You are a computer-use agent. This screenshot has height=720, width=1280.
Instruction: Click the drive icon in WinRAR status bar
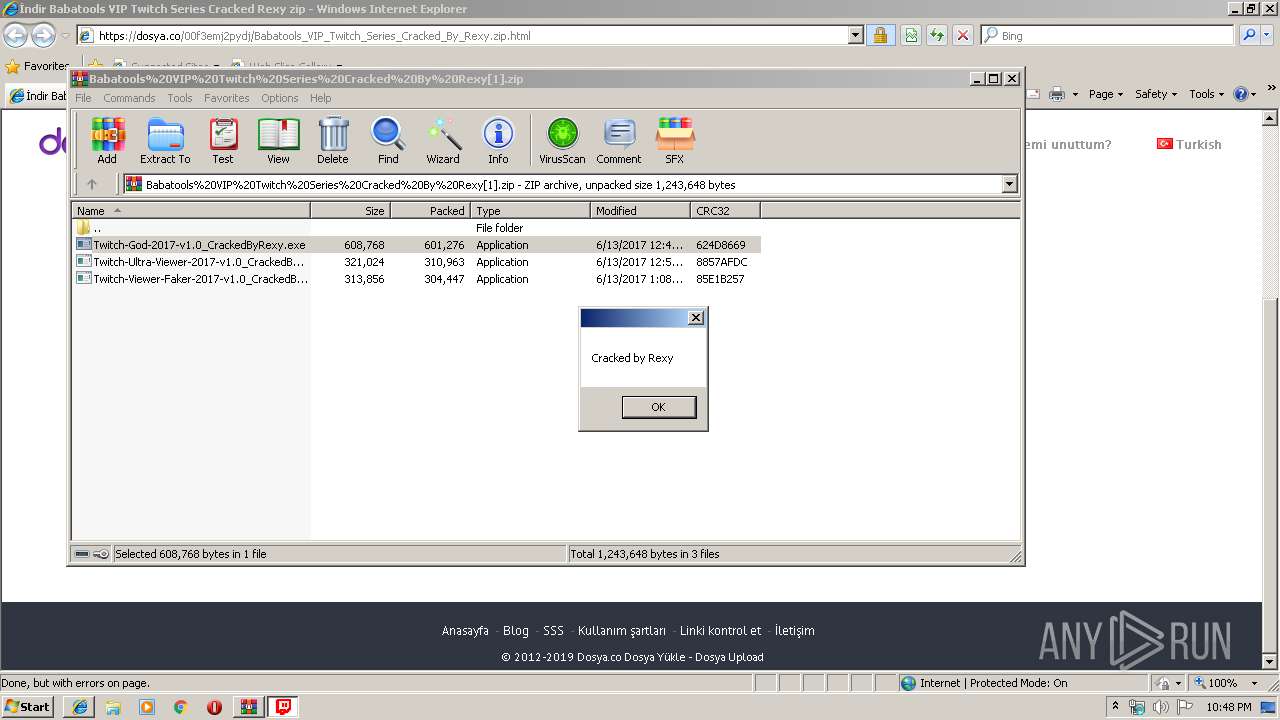(82, 554)
